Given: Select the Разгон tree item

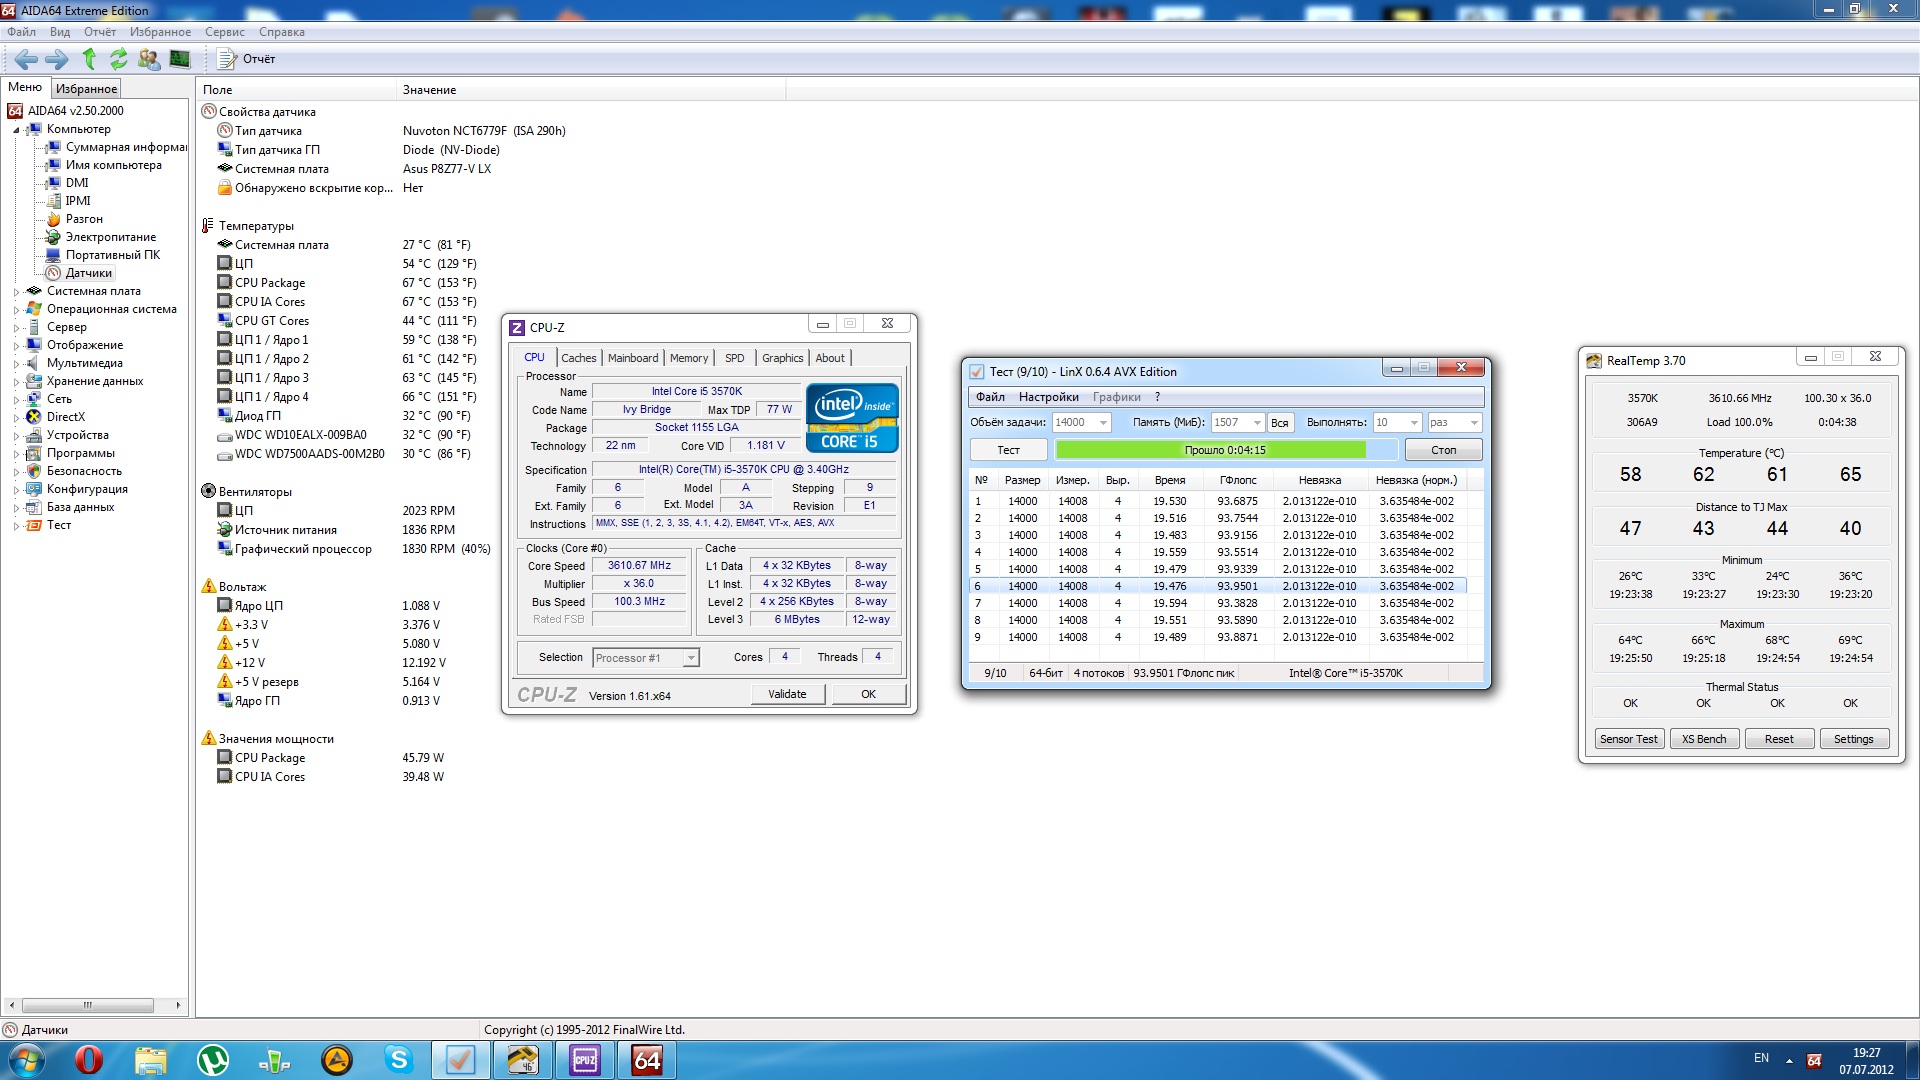Looking at the screenshot, I should pos(84,219).
